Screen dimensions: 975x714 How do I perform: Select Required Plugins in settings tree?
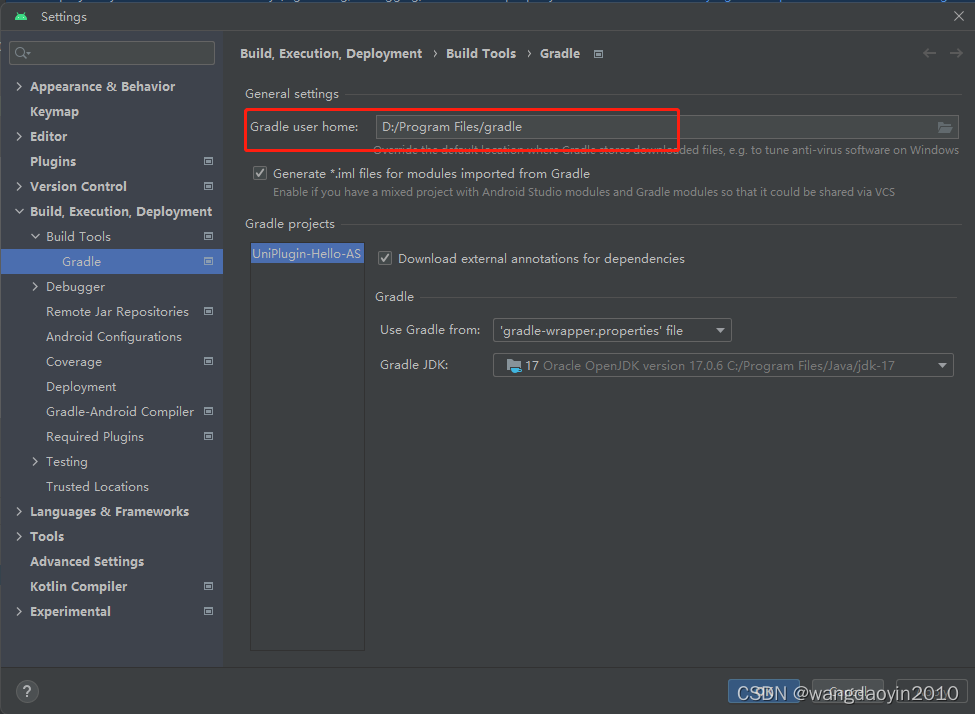click(95, 437)
